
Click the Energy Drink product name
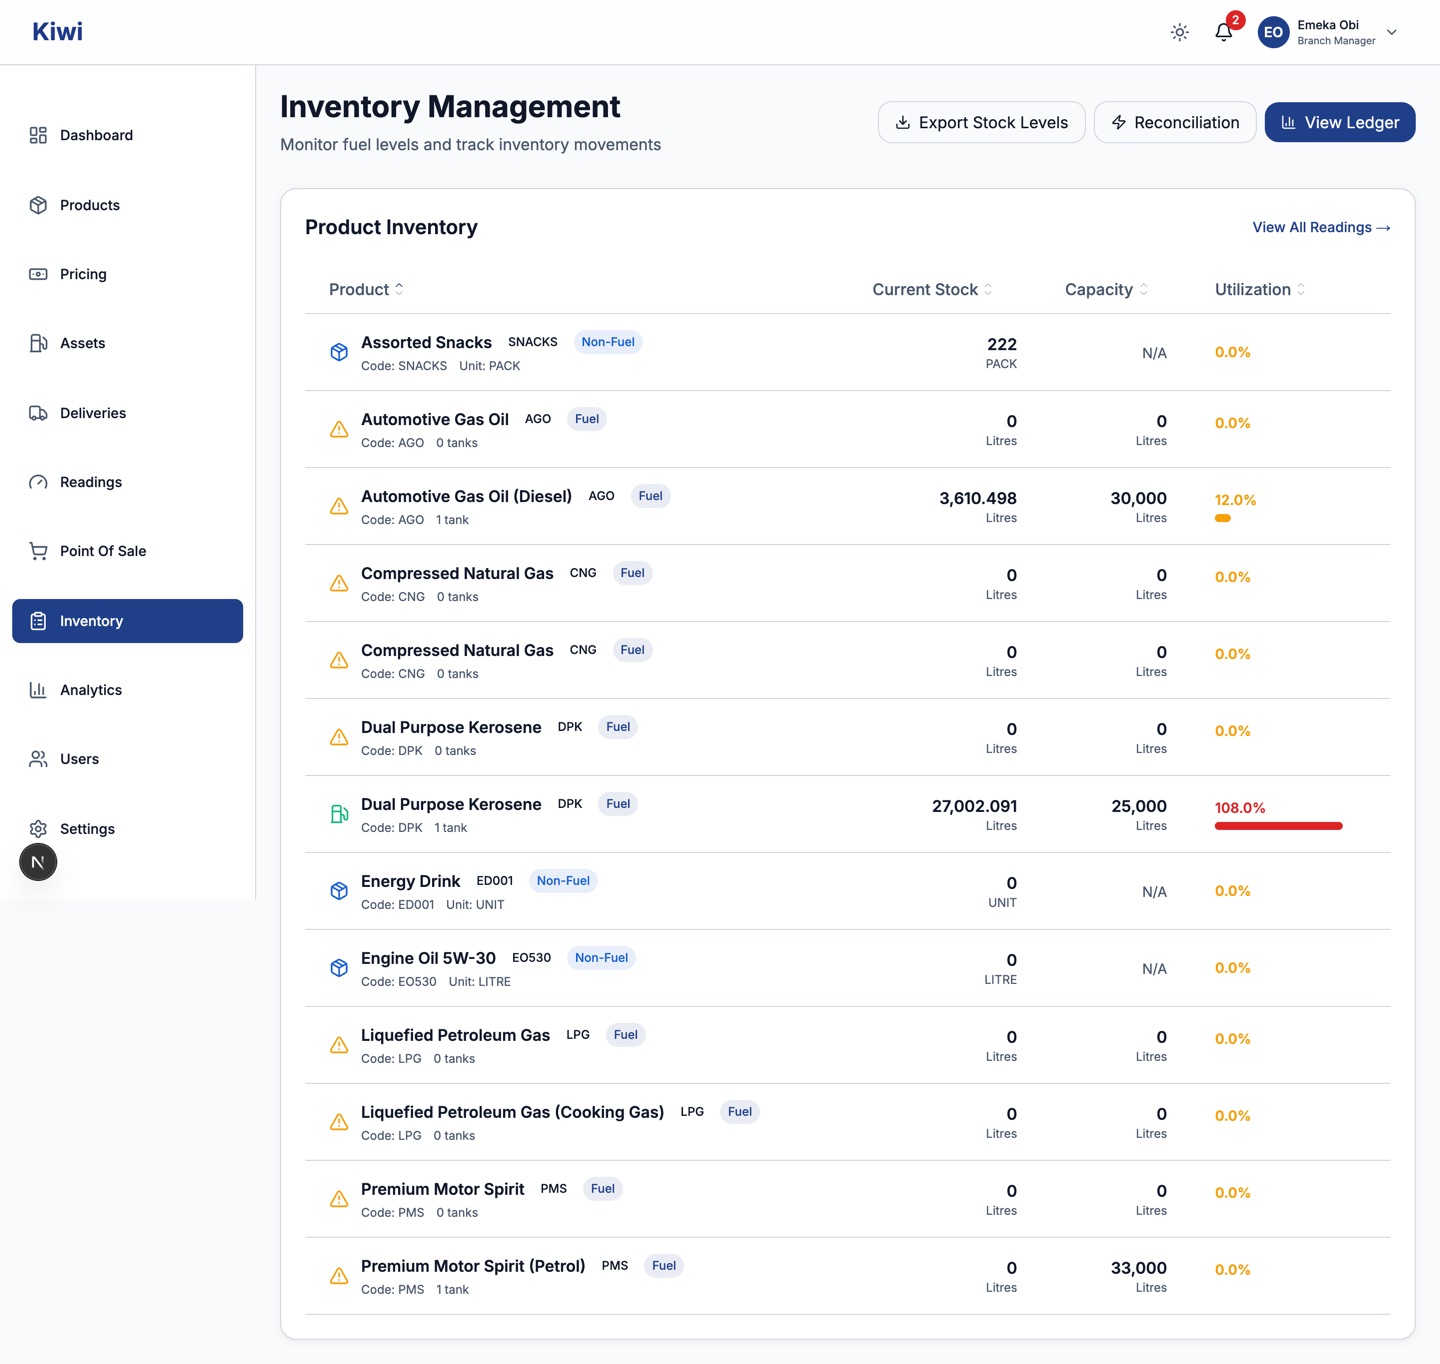410,881
